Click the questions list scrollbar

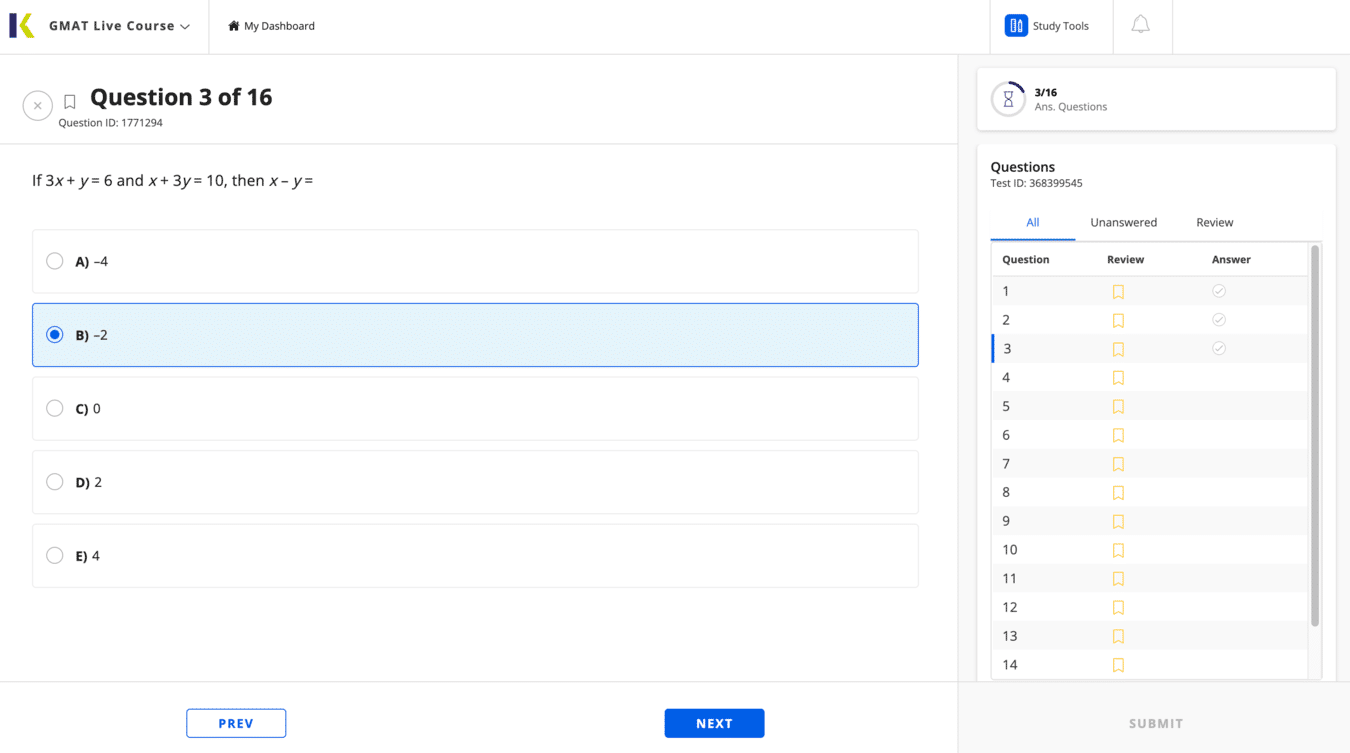[1314, 435]
